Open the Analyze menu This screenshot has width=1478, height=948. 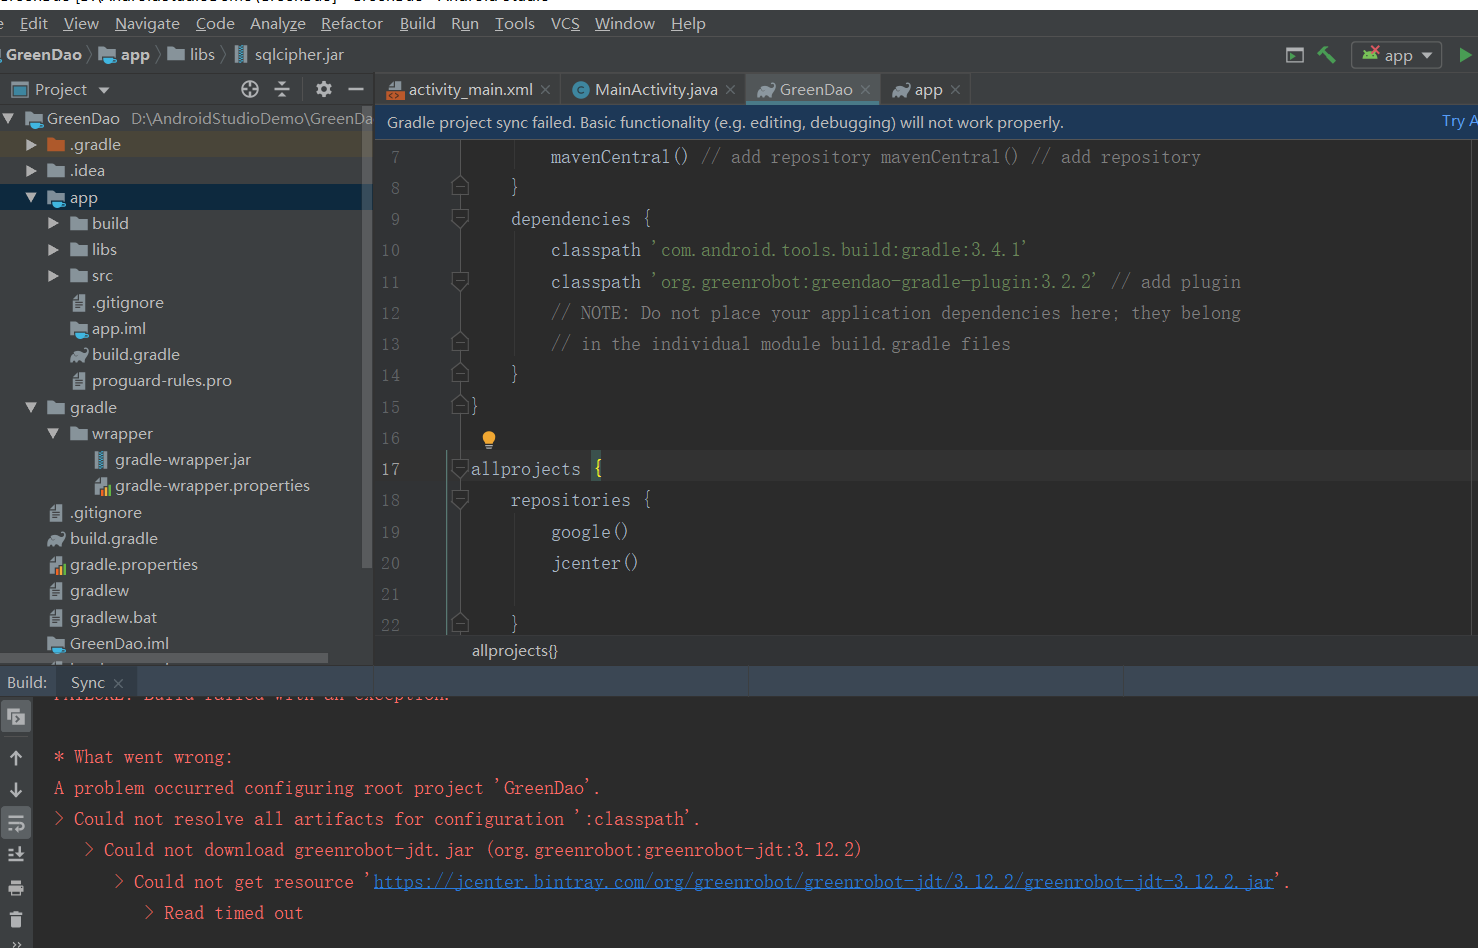(x=278, y=23)
